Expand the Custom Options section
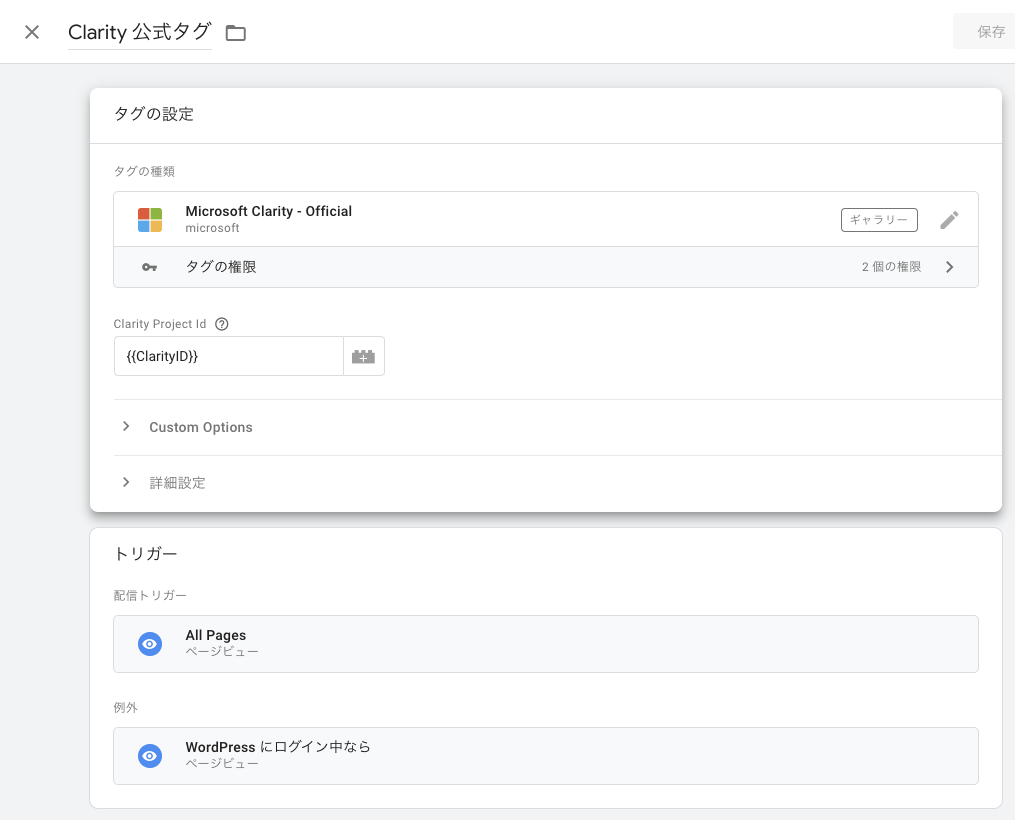 coord(201,427)
